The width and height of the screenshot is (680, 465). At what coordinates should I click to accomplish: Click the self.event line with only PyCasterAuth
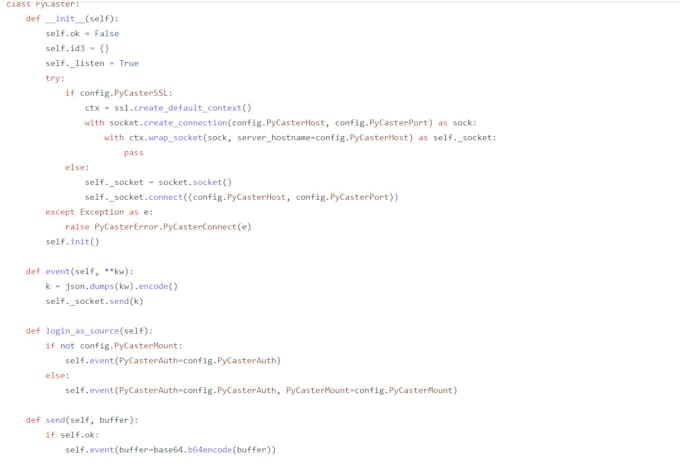[x=173, y=360]
